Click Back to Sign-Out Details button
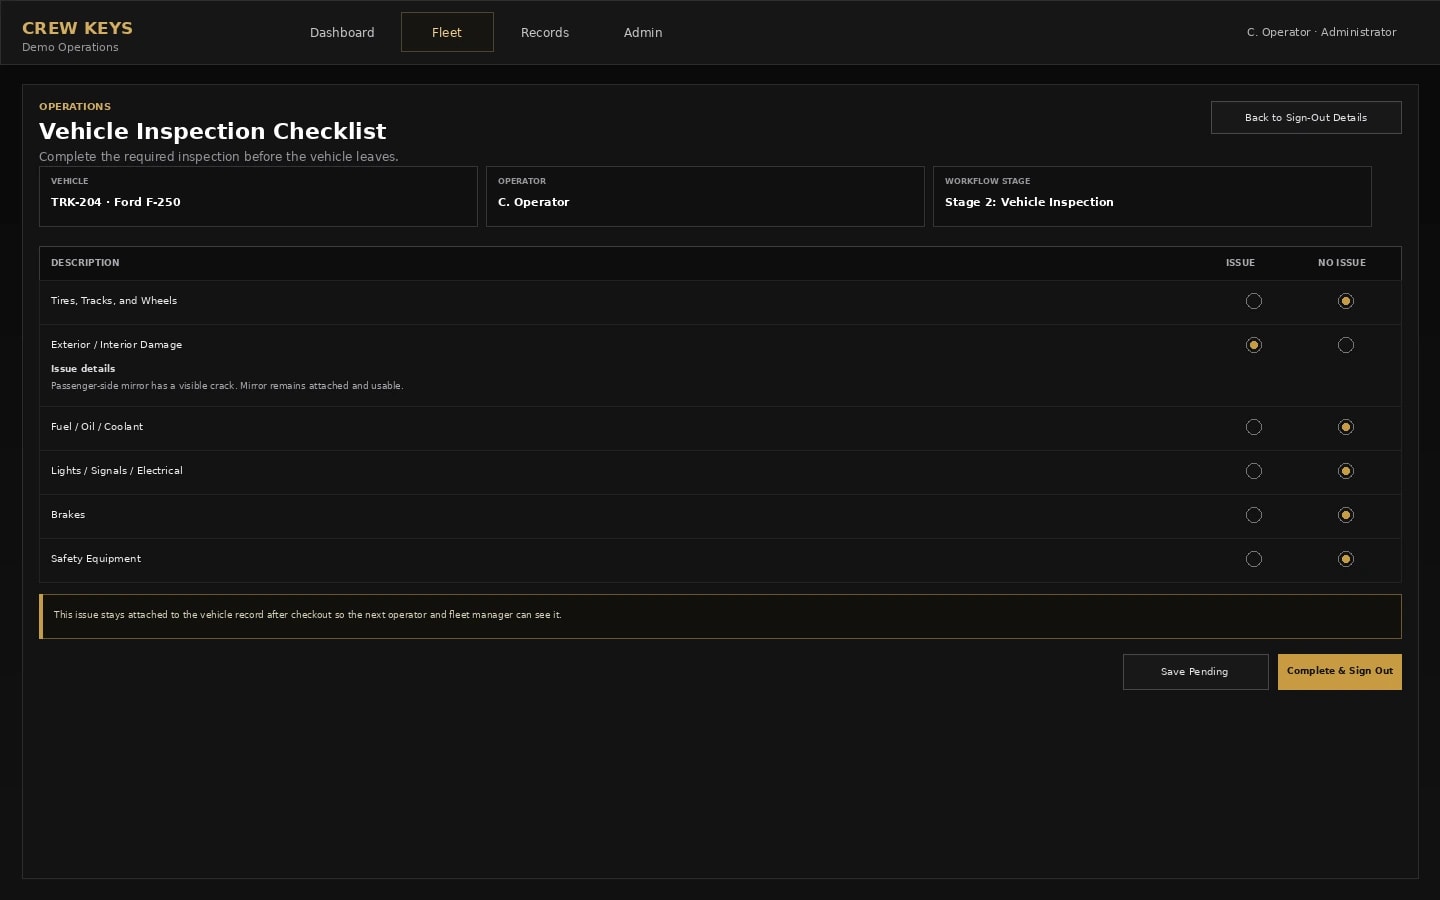Screen dimensions: 1440x900 click(1306, 117)
